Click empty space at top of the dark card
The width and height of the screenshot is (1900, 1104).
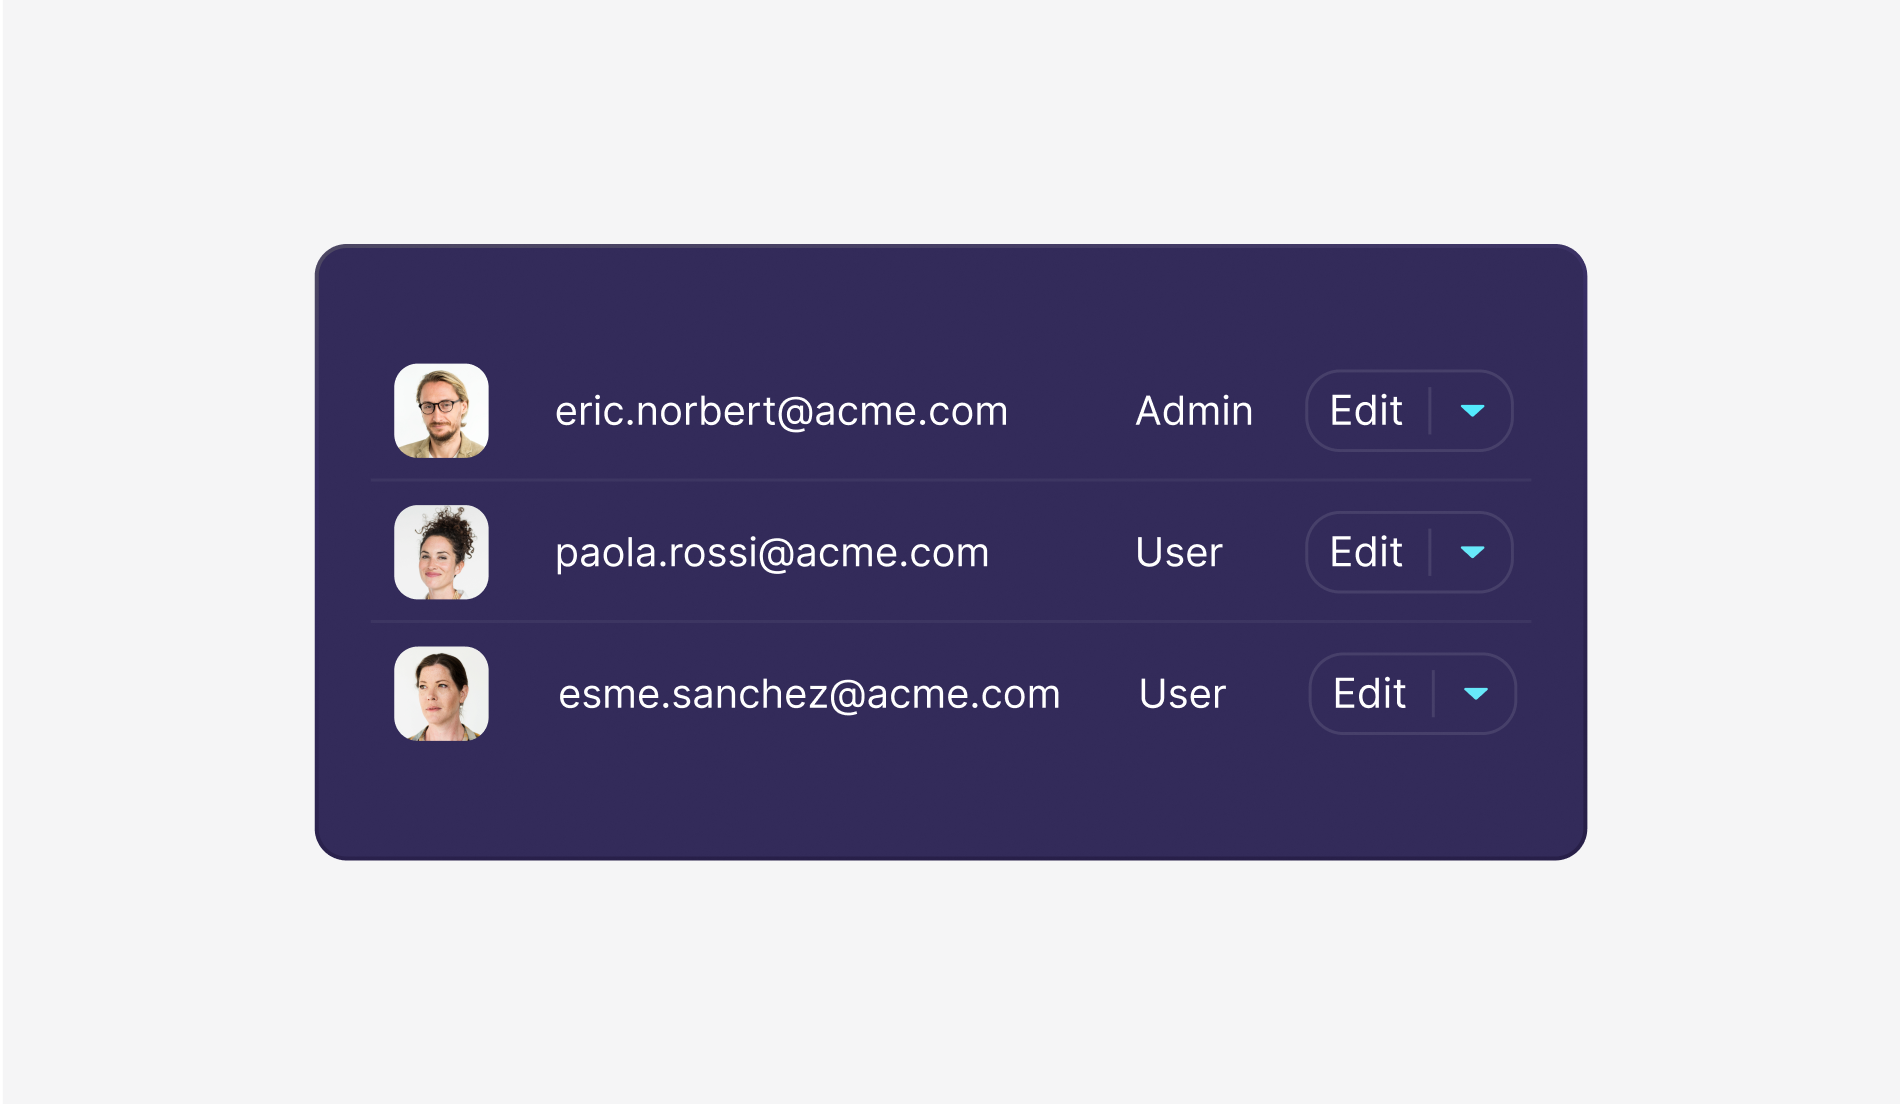[x=950, y=300]
